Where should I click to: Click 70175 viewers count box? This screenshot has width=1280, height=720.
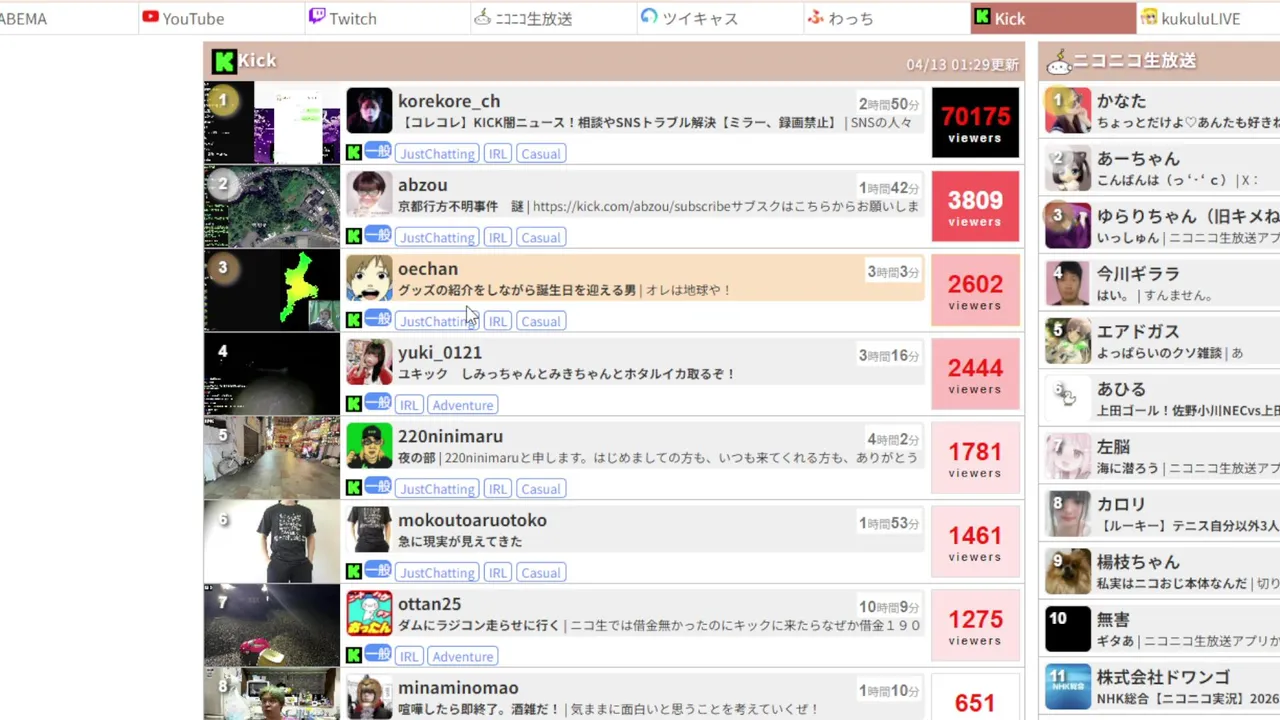[975, 122]
